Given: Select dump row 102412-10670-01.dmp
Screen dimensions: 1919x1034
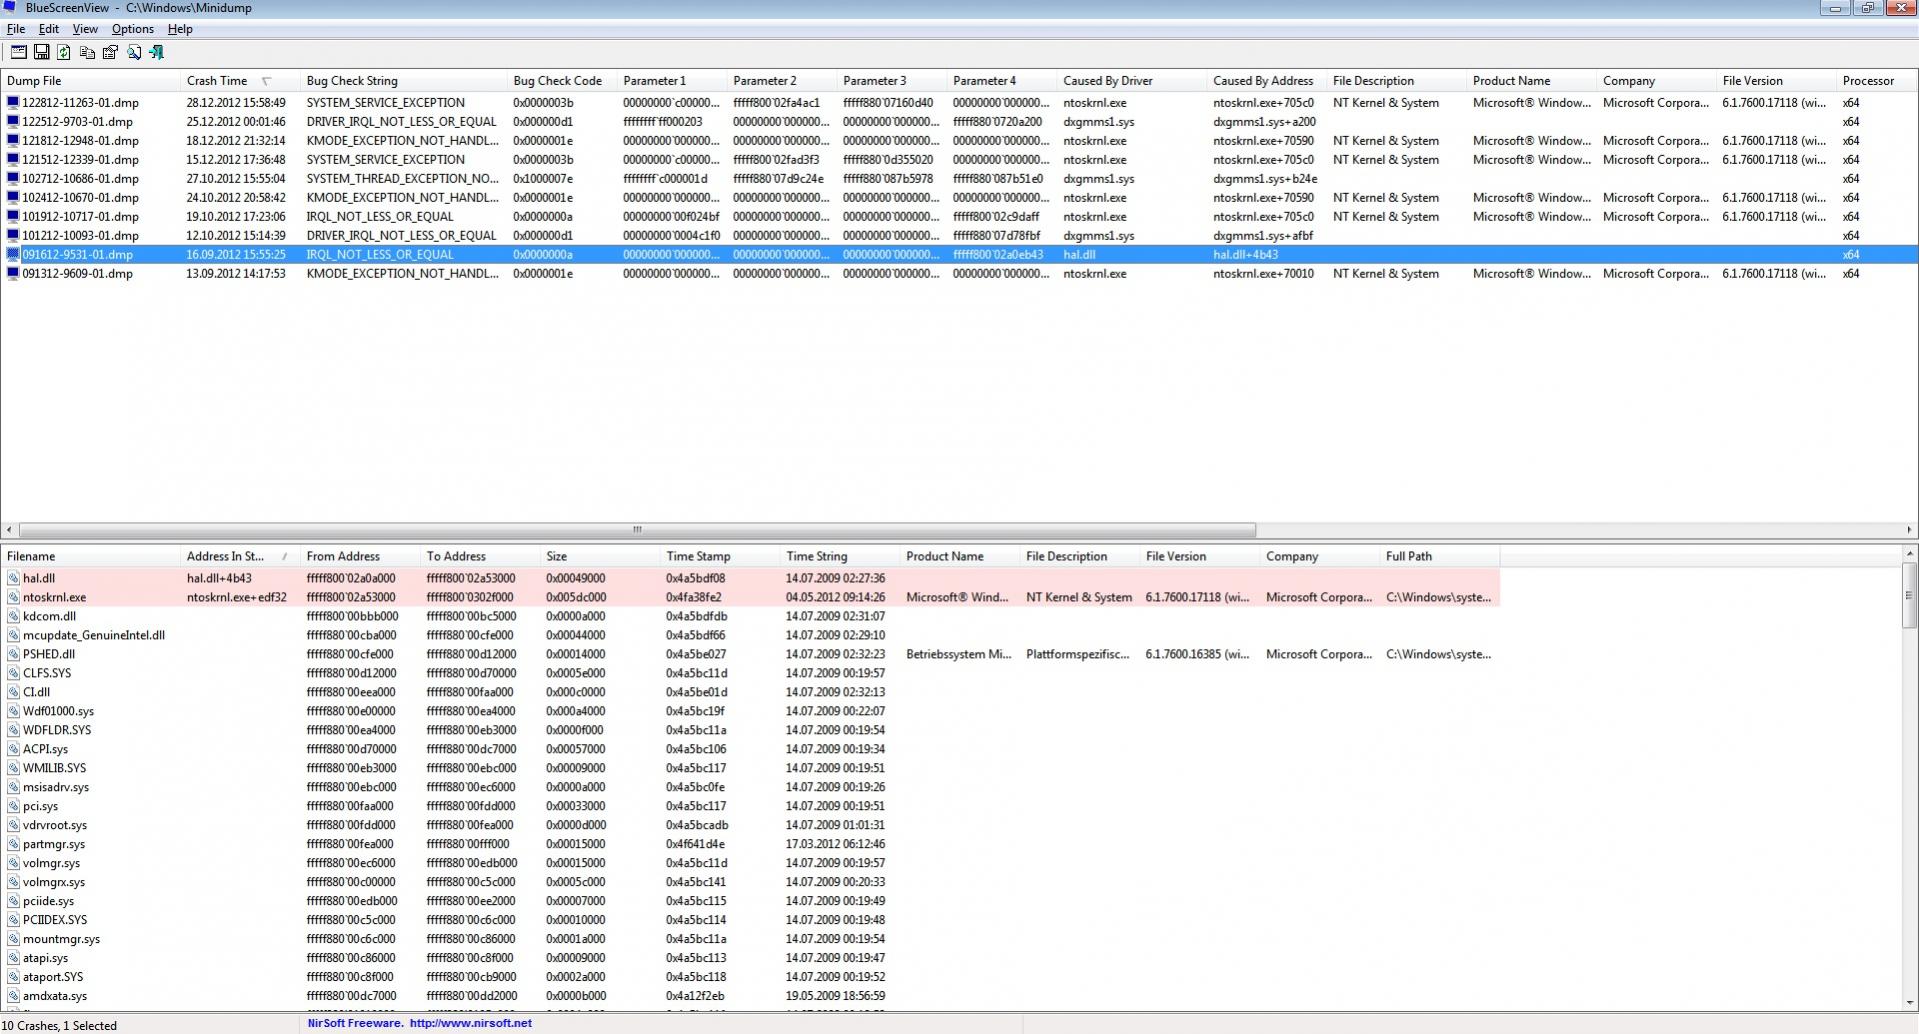Looking at the screenshot, I should 959,197.
